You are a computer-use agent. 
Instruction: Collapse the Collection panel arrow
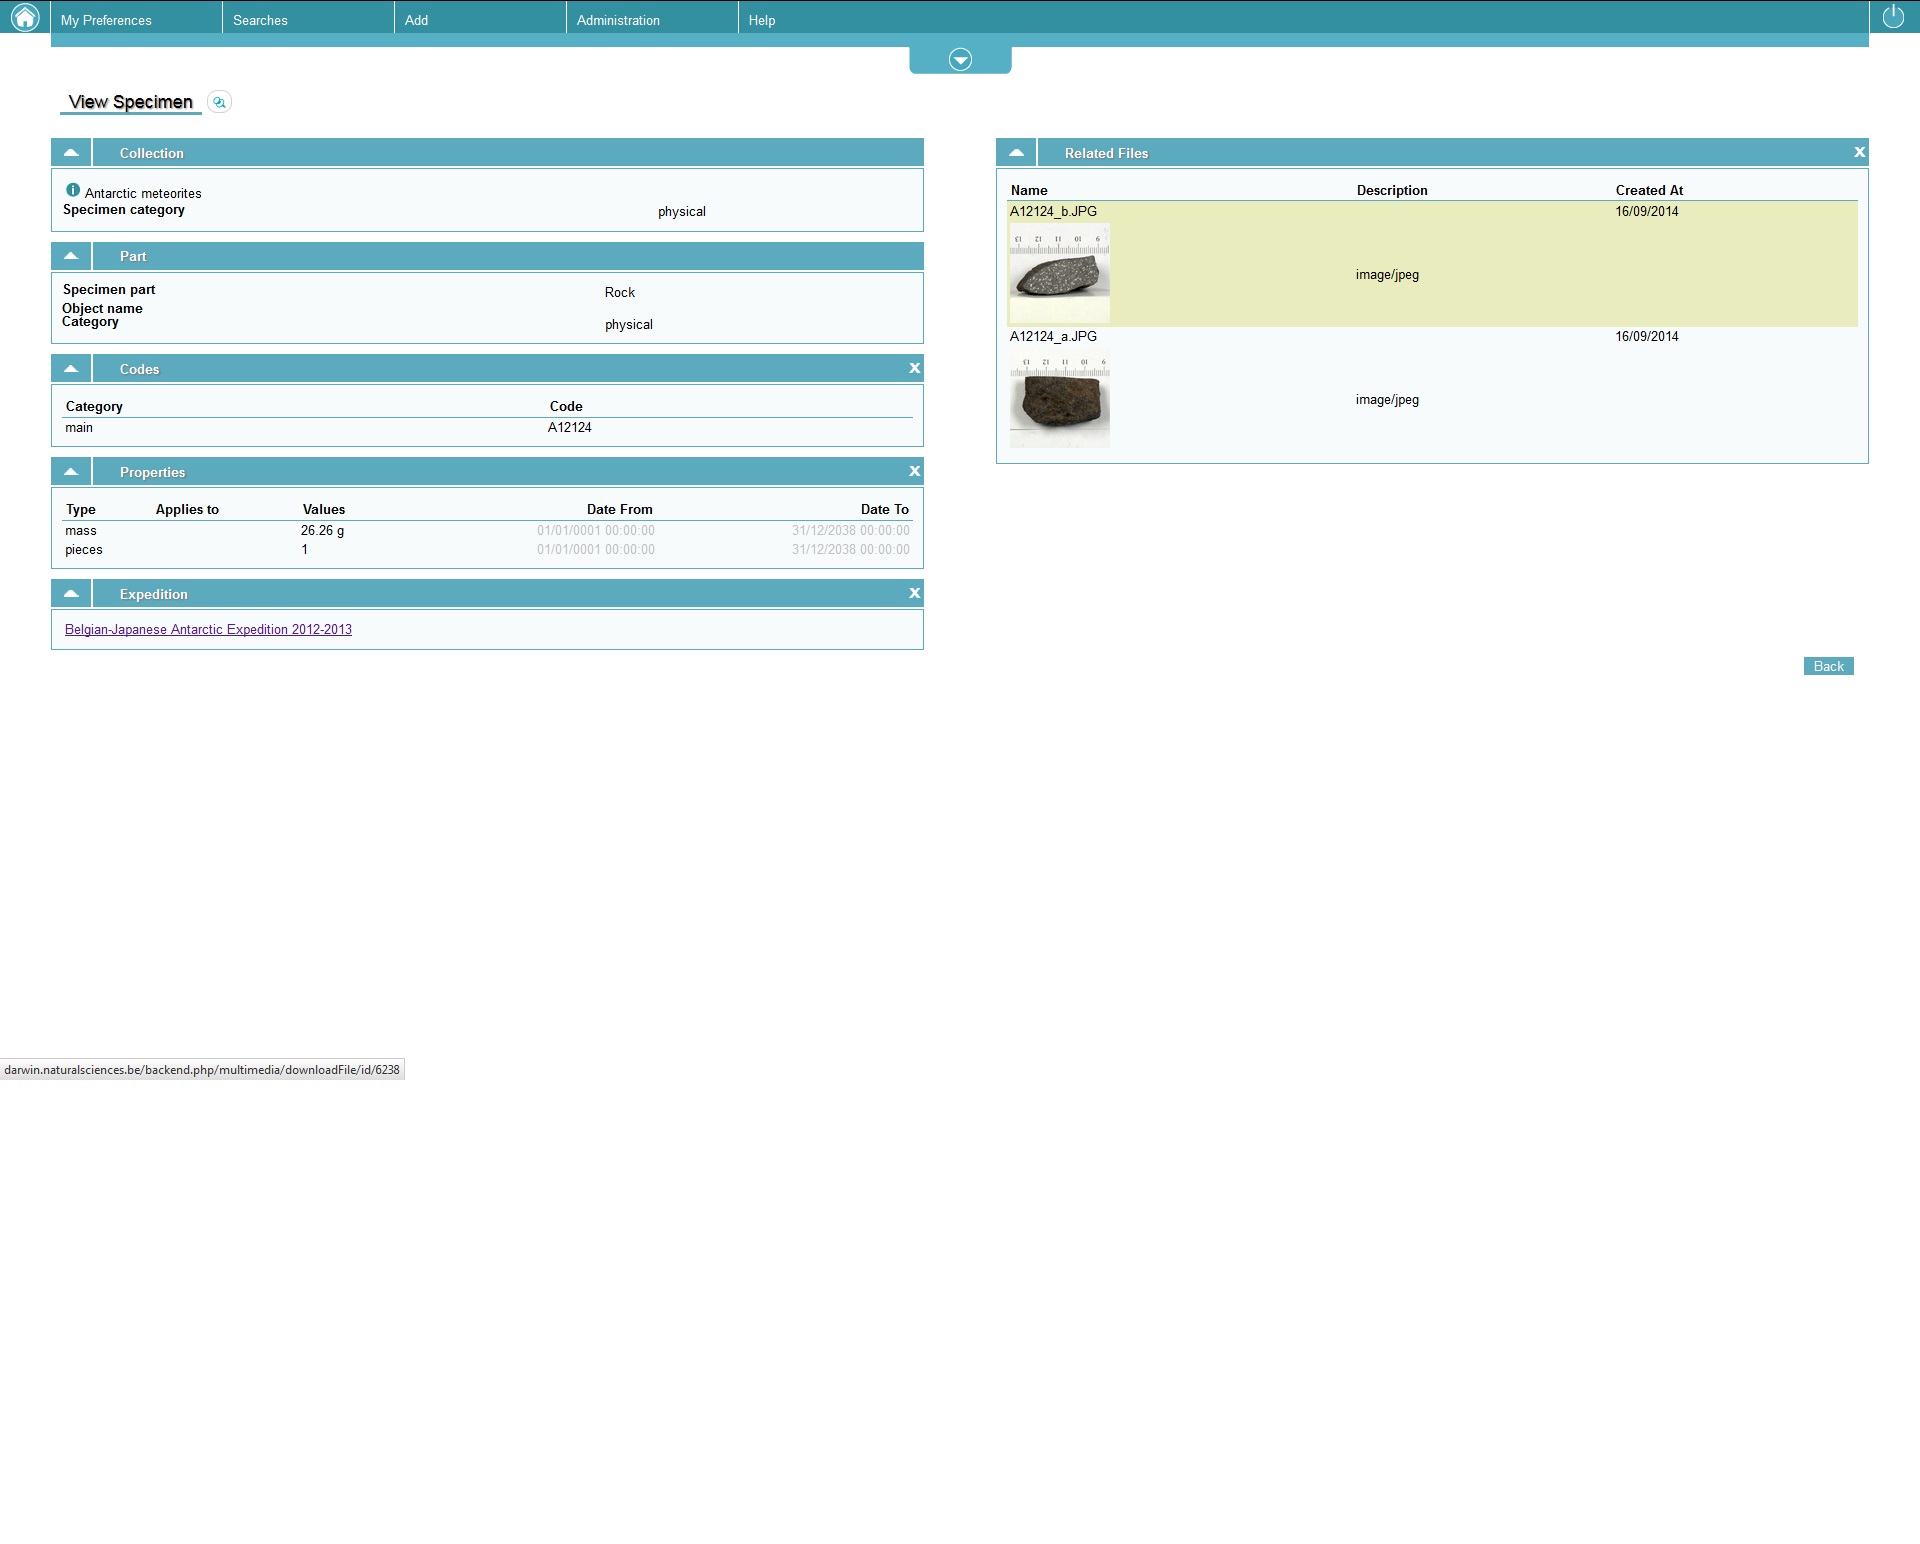point(71,153)
